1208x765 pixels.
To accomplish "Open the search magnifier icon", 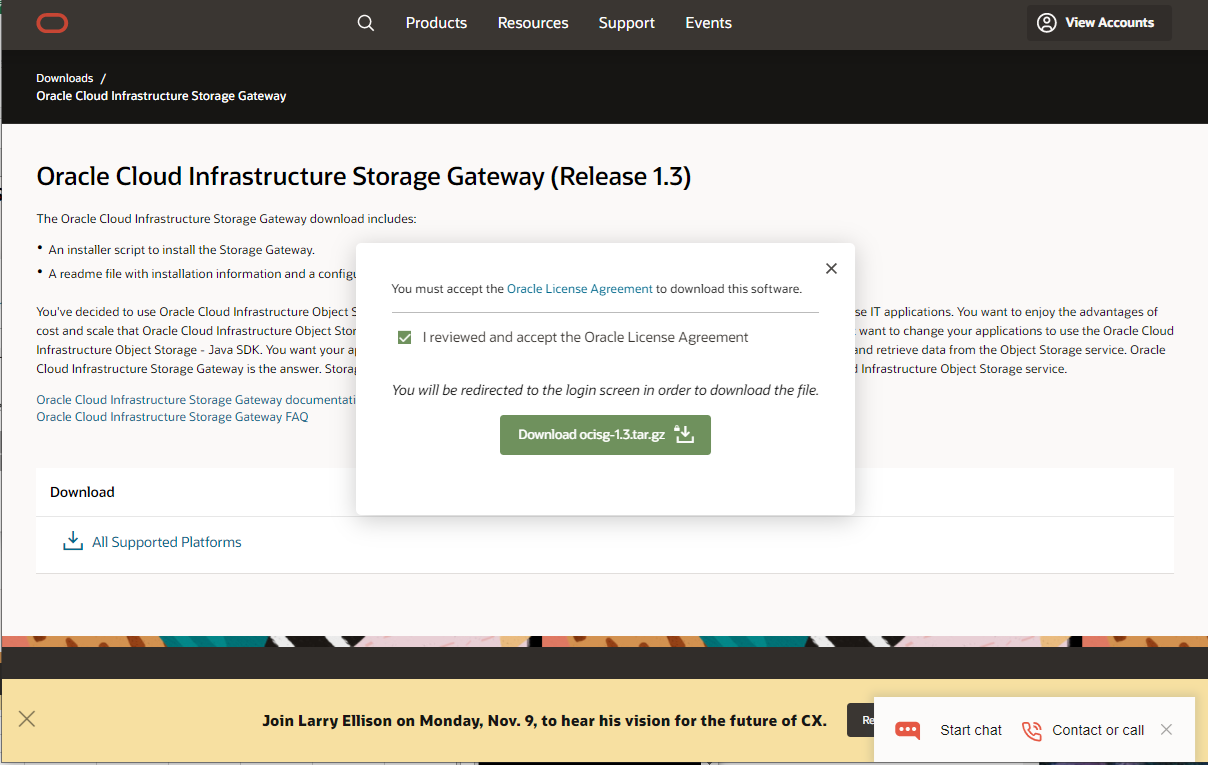I will (x=366, y=23).
